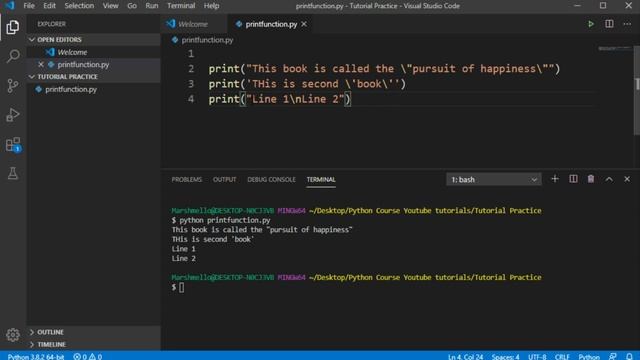The width and height of the screenshot is (640, 360).
Task: Select the terminal shell dropdown 1: bash
Action: point(493,180)
